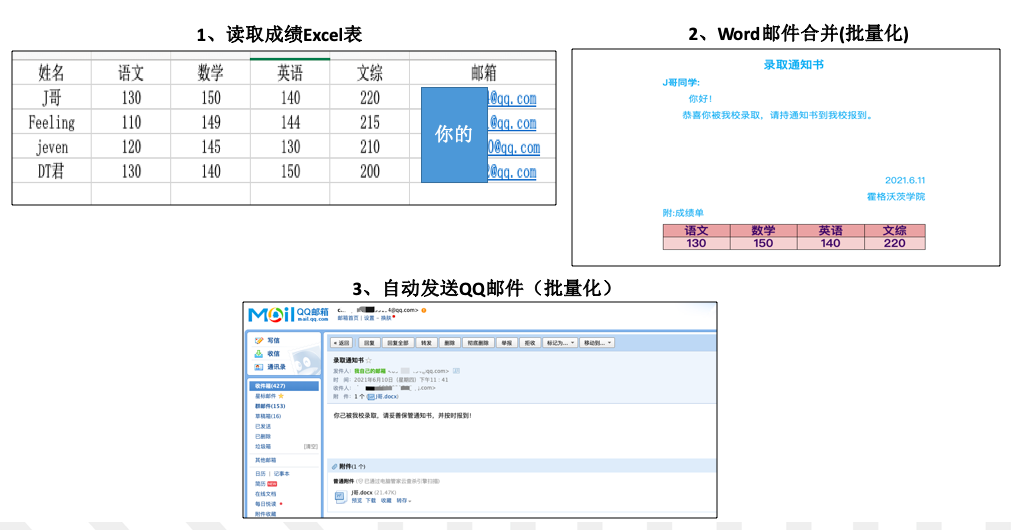The width and height of the screenshot is (1011, 530).
Task: Click the docx icon in the 附件 header line
Action: pyautogui.click(x=371, y=397)
